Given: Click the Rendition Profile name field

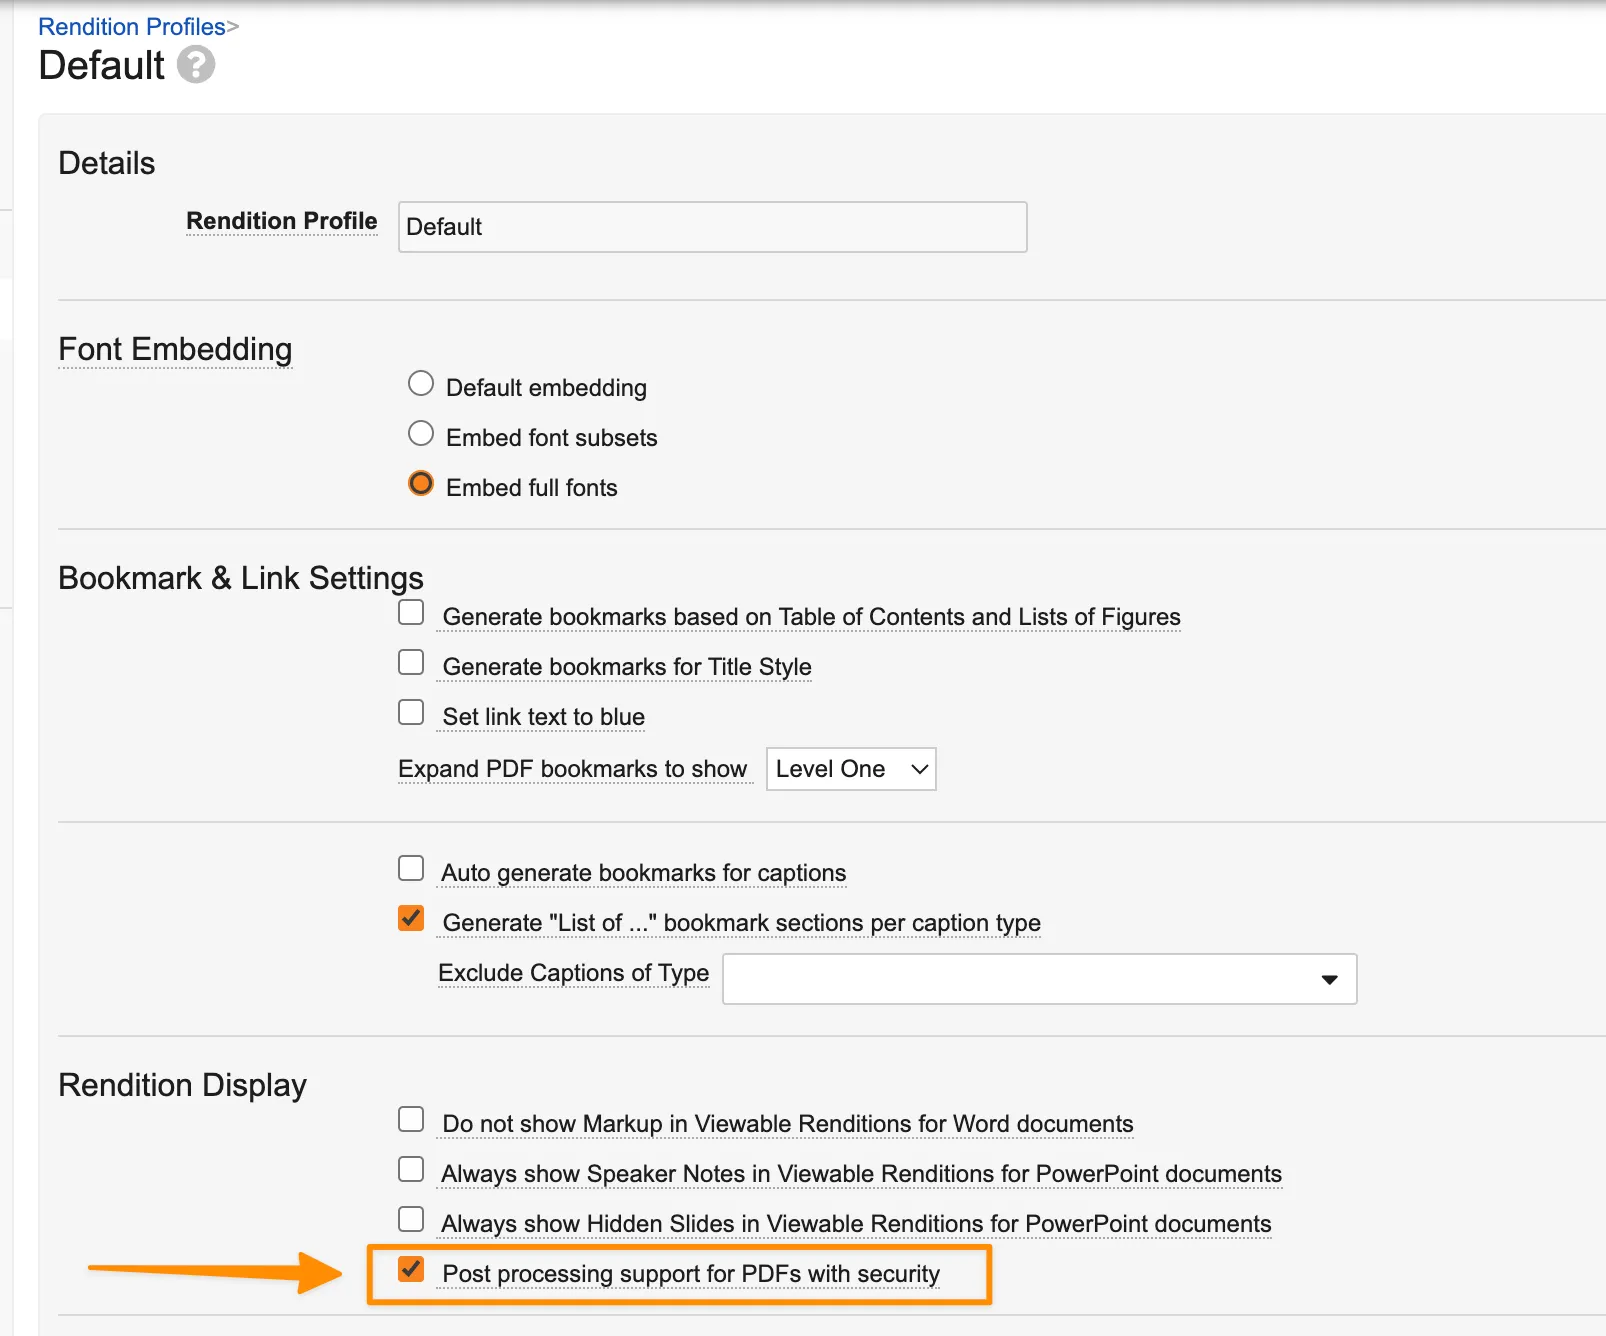Looking at the screenshot, I should point(712,227).
